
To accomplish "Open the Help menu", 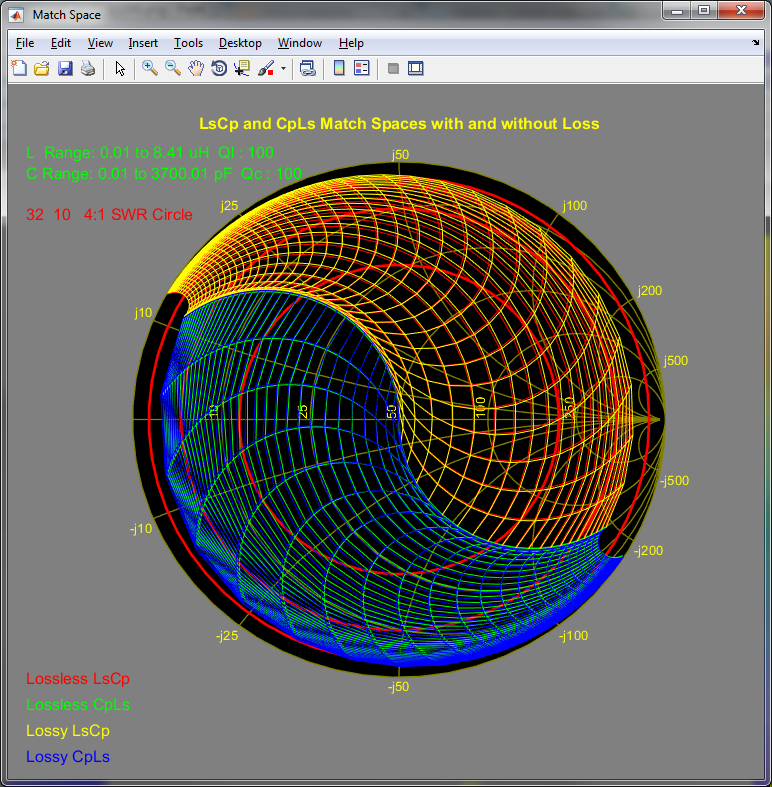I will 351,43.
